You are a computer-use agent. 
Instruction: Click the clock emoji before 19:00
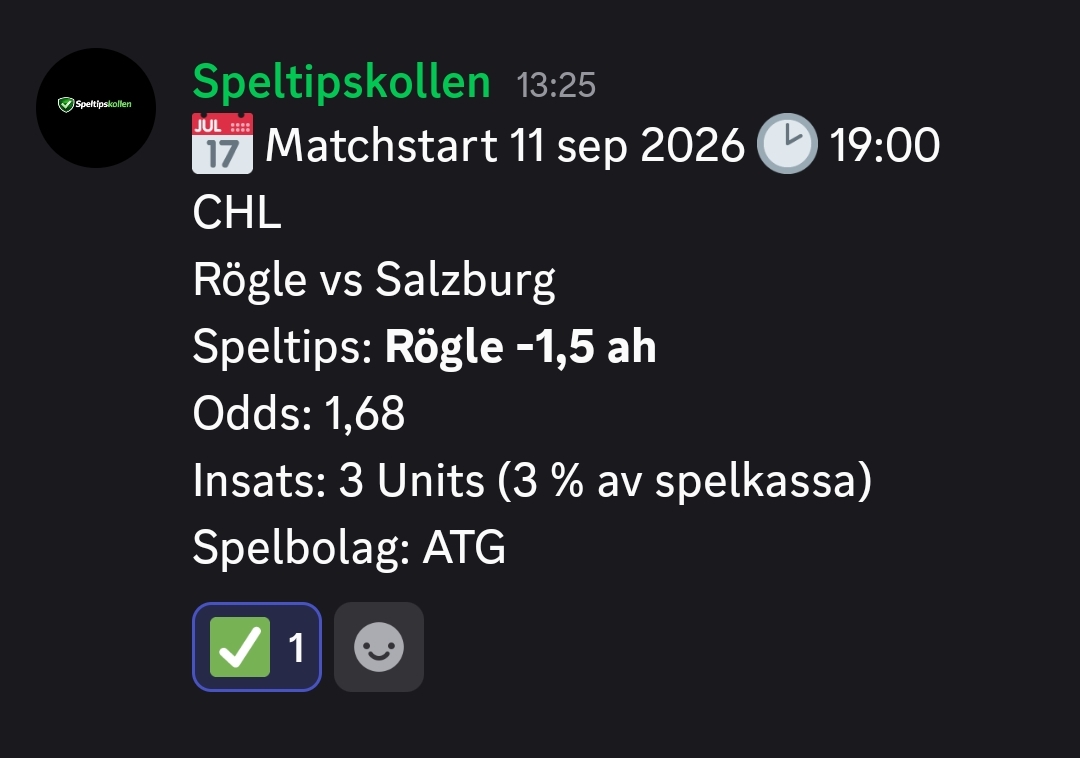point(787,143)
